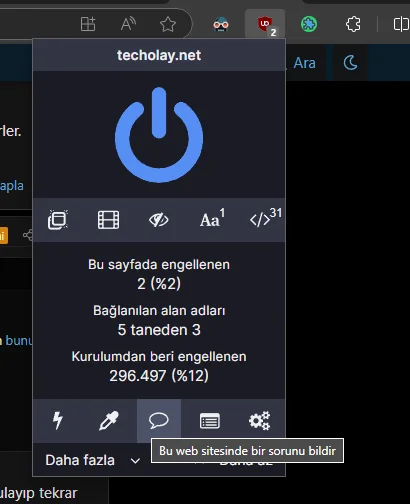Click the share icon on the page

[27, 235]
